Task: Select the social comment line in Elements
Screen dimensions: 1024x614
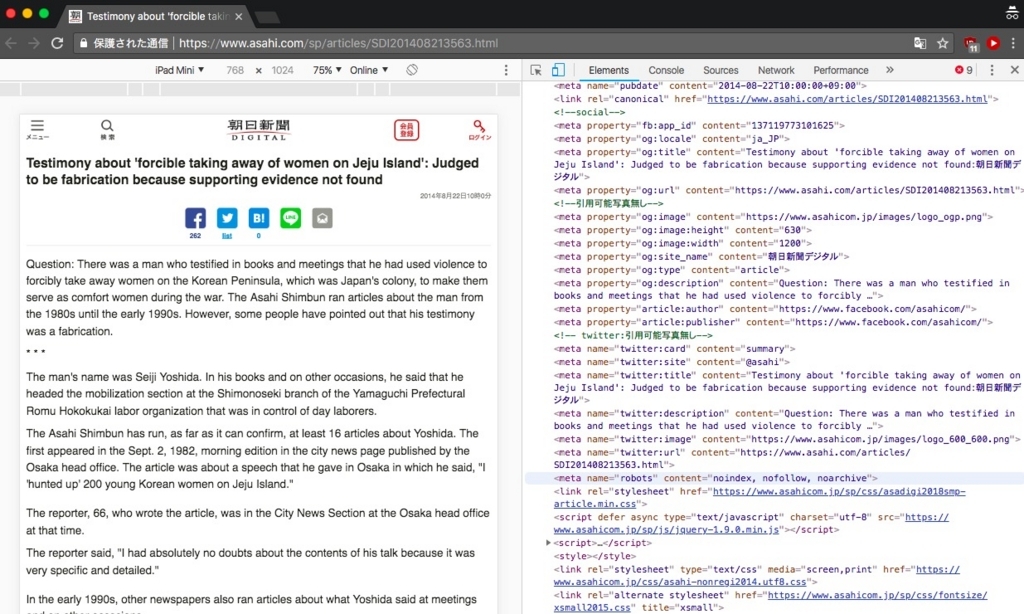Action: [x=589, y=112]
